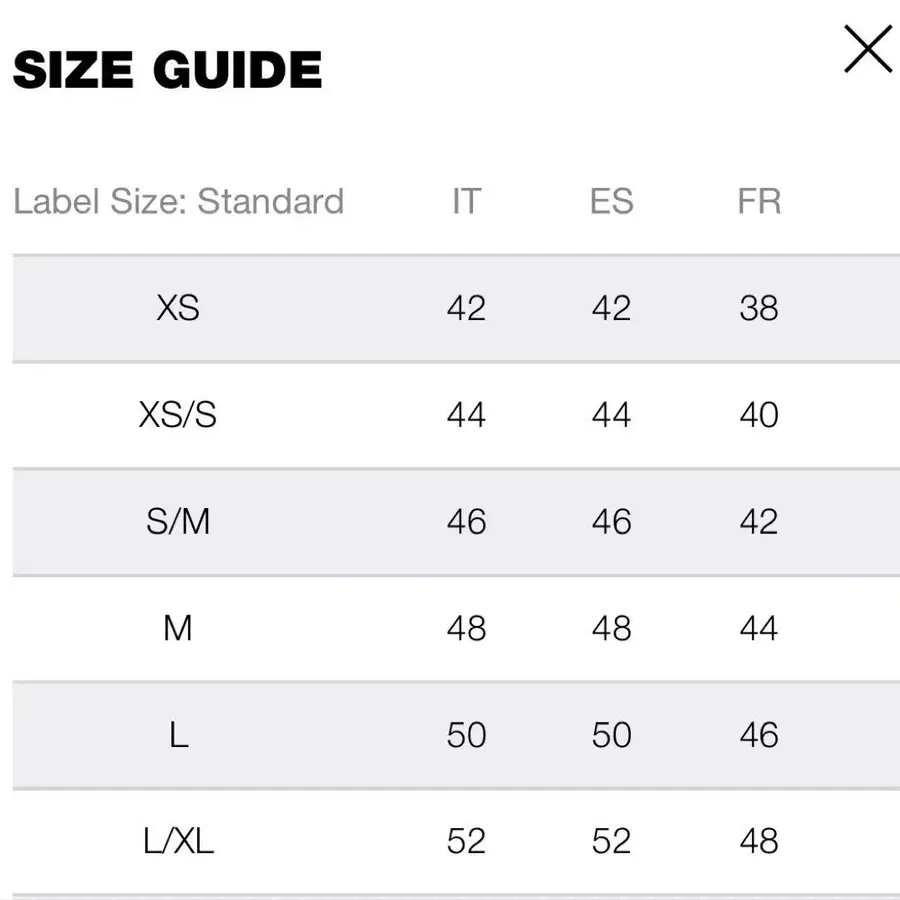900x900 pixels.
Task: Select the XS size row label
Action: [x=178, y=308]
